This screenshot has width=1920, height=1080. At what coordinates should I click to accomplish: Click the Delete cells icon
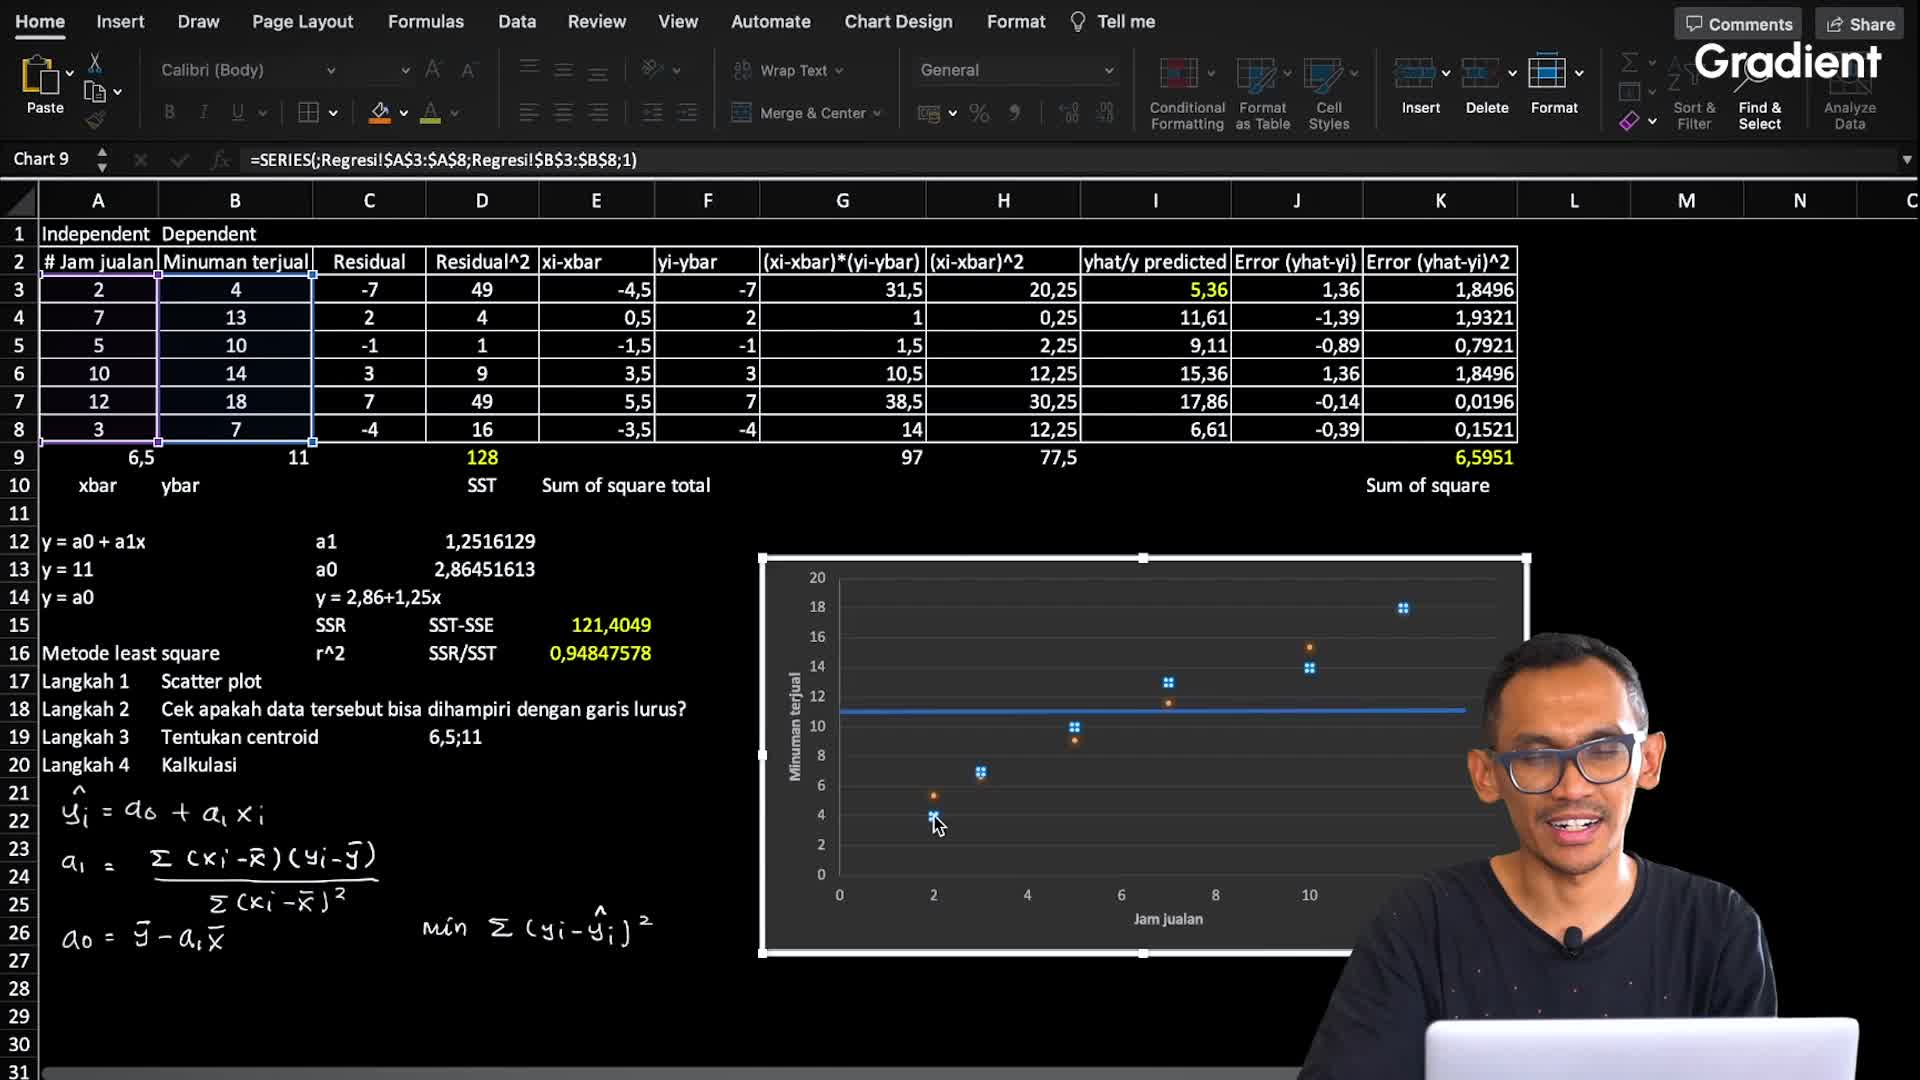pyautogui.click(x=1480, y=73)
